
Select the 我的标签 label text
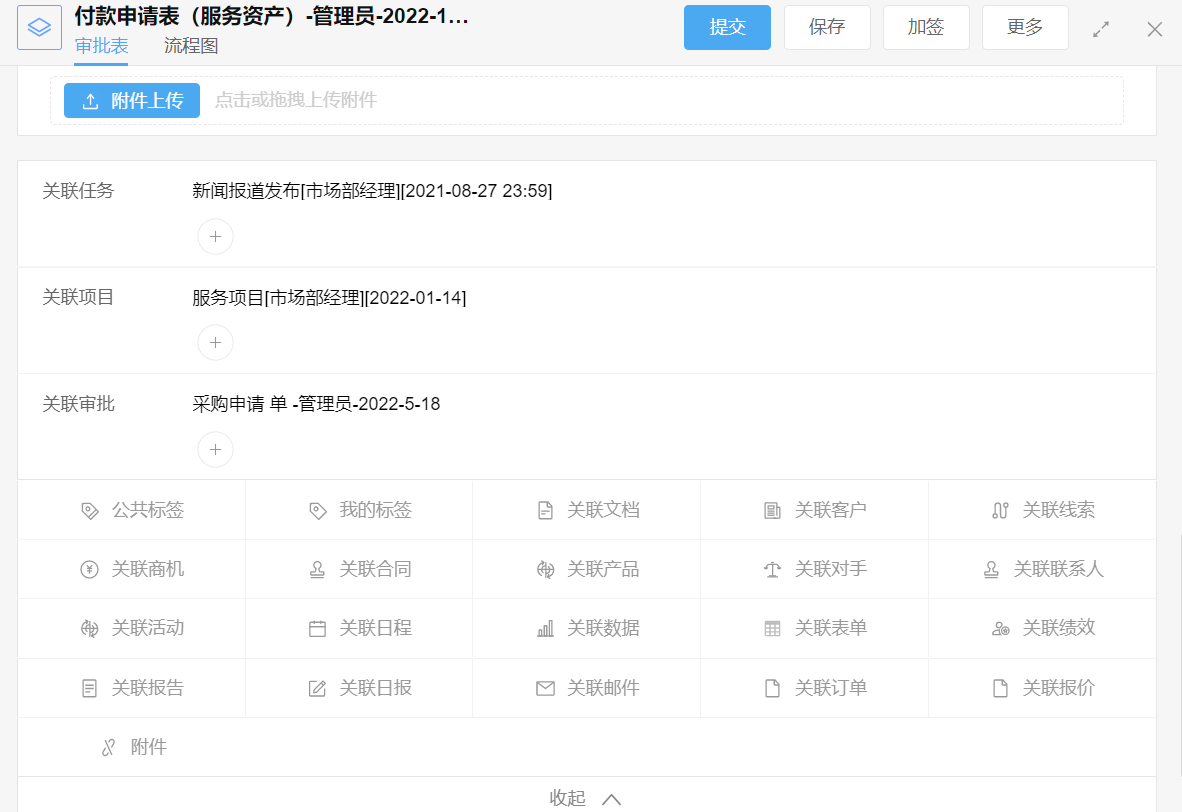pyautogui.click(x=375, y=511)
